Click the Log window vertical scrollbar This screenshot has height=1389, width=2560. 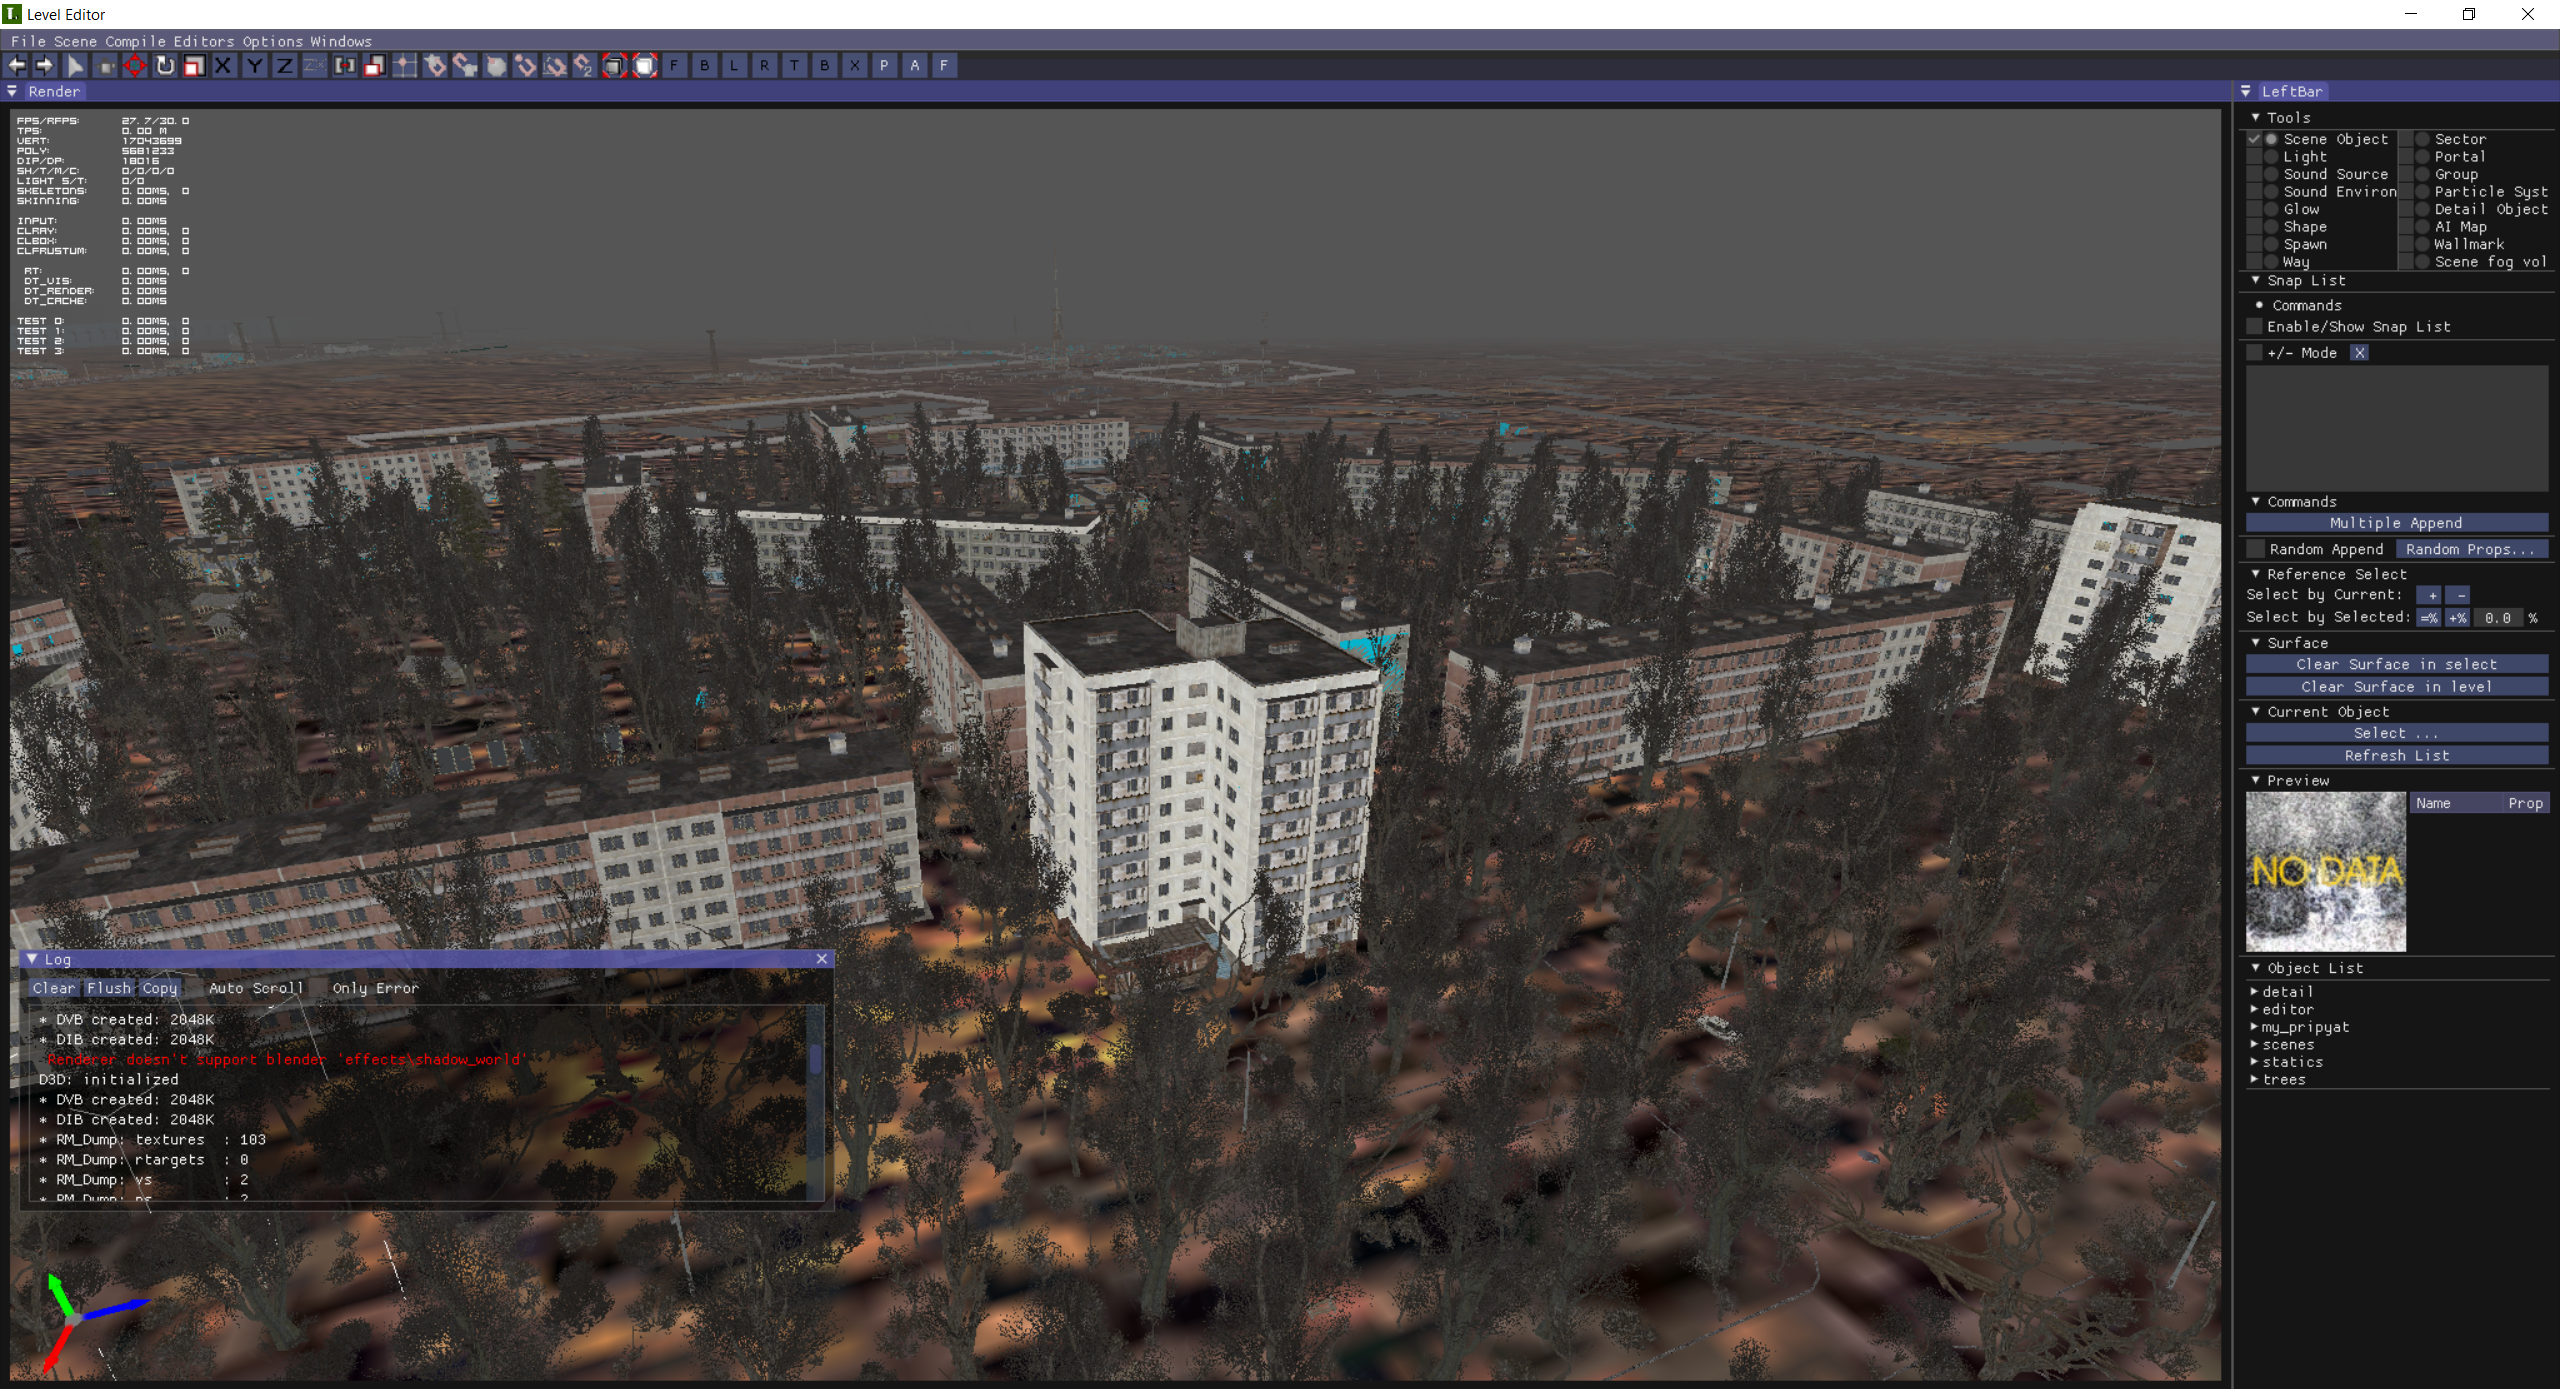(x=816, y=1102)
